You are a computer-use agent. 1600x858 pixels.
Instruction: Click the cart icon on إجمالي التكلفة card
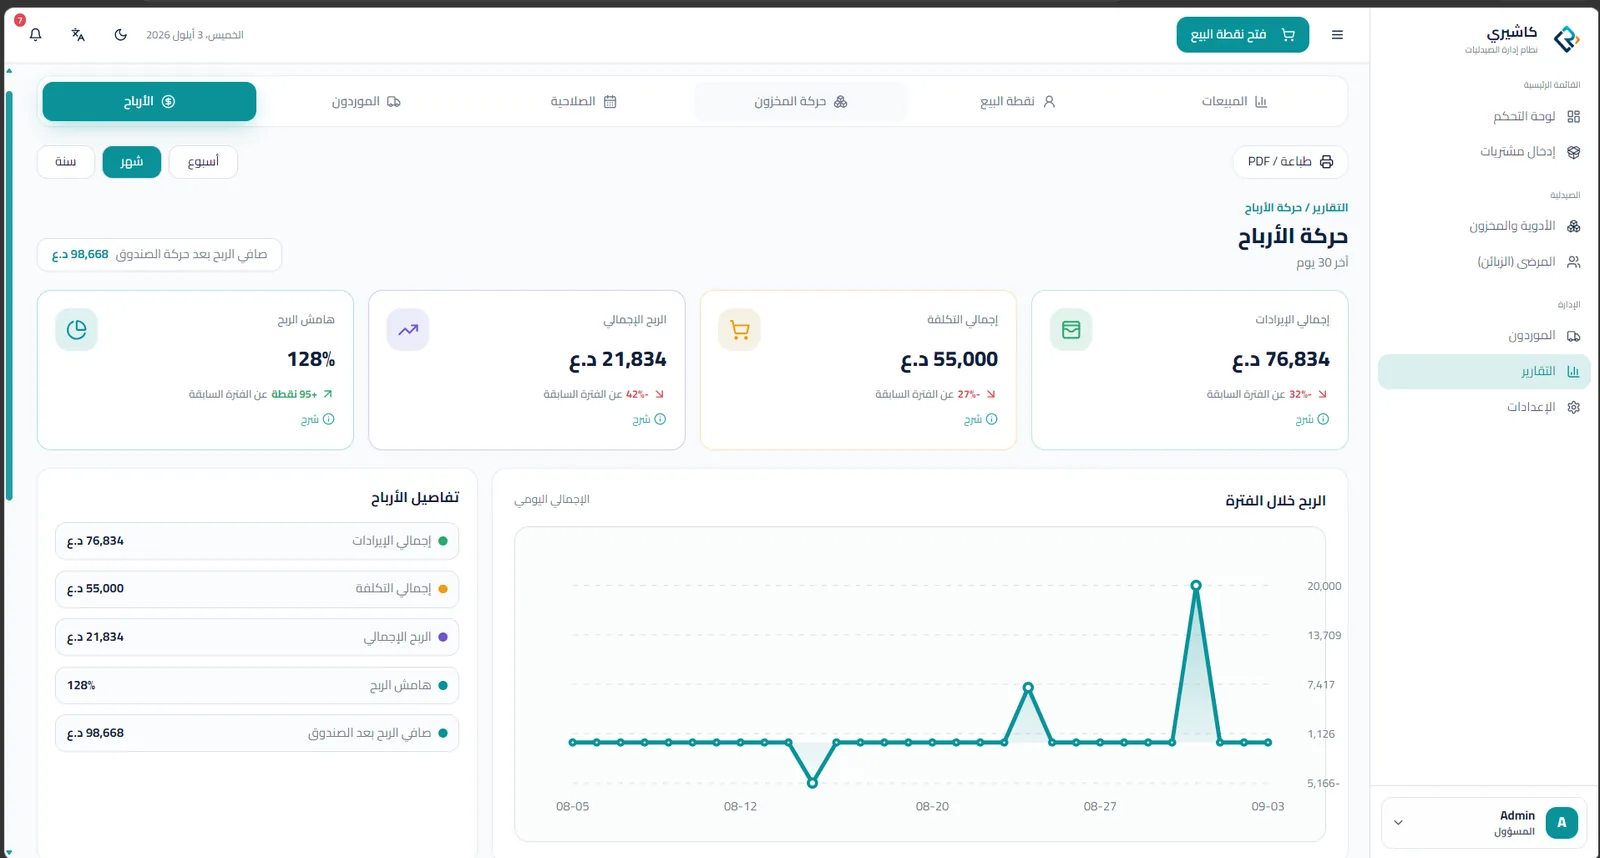point(740,330)
